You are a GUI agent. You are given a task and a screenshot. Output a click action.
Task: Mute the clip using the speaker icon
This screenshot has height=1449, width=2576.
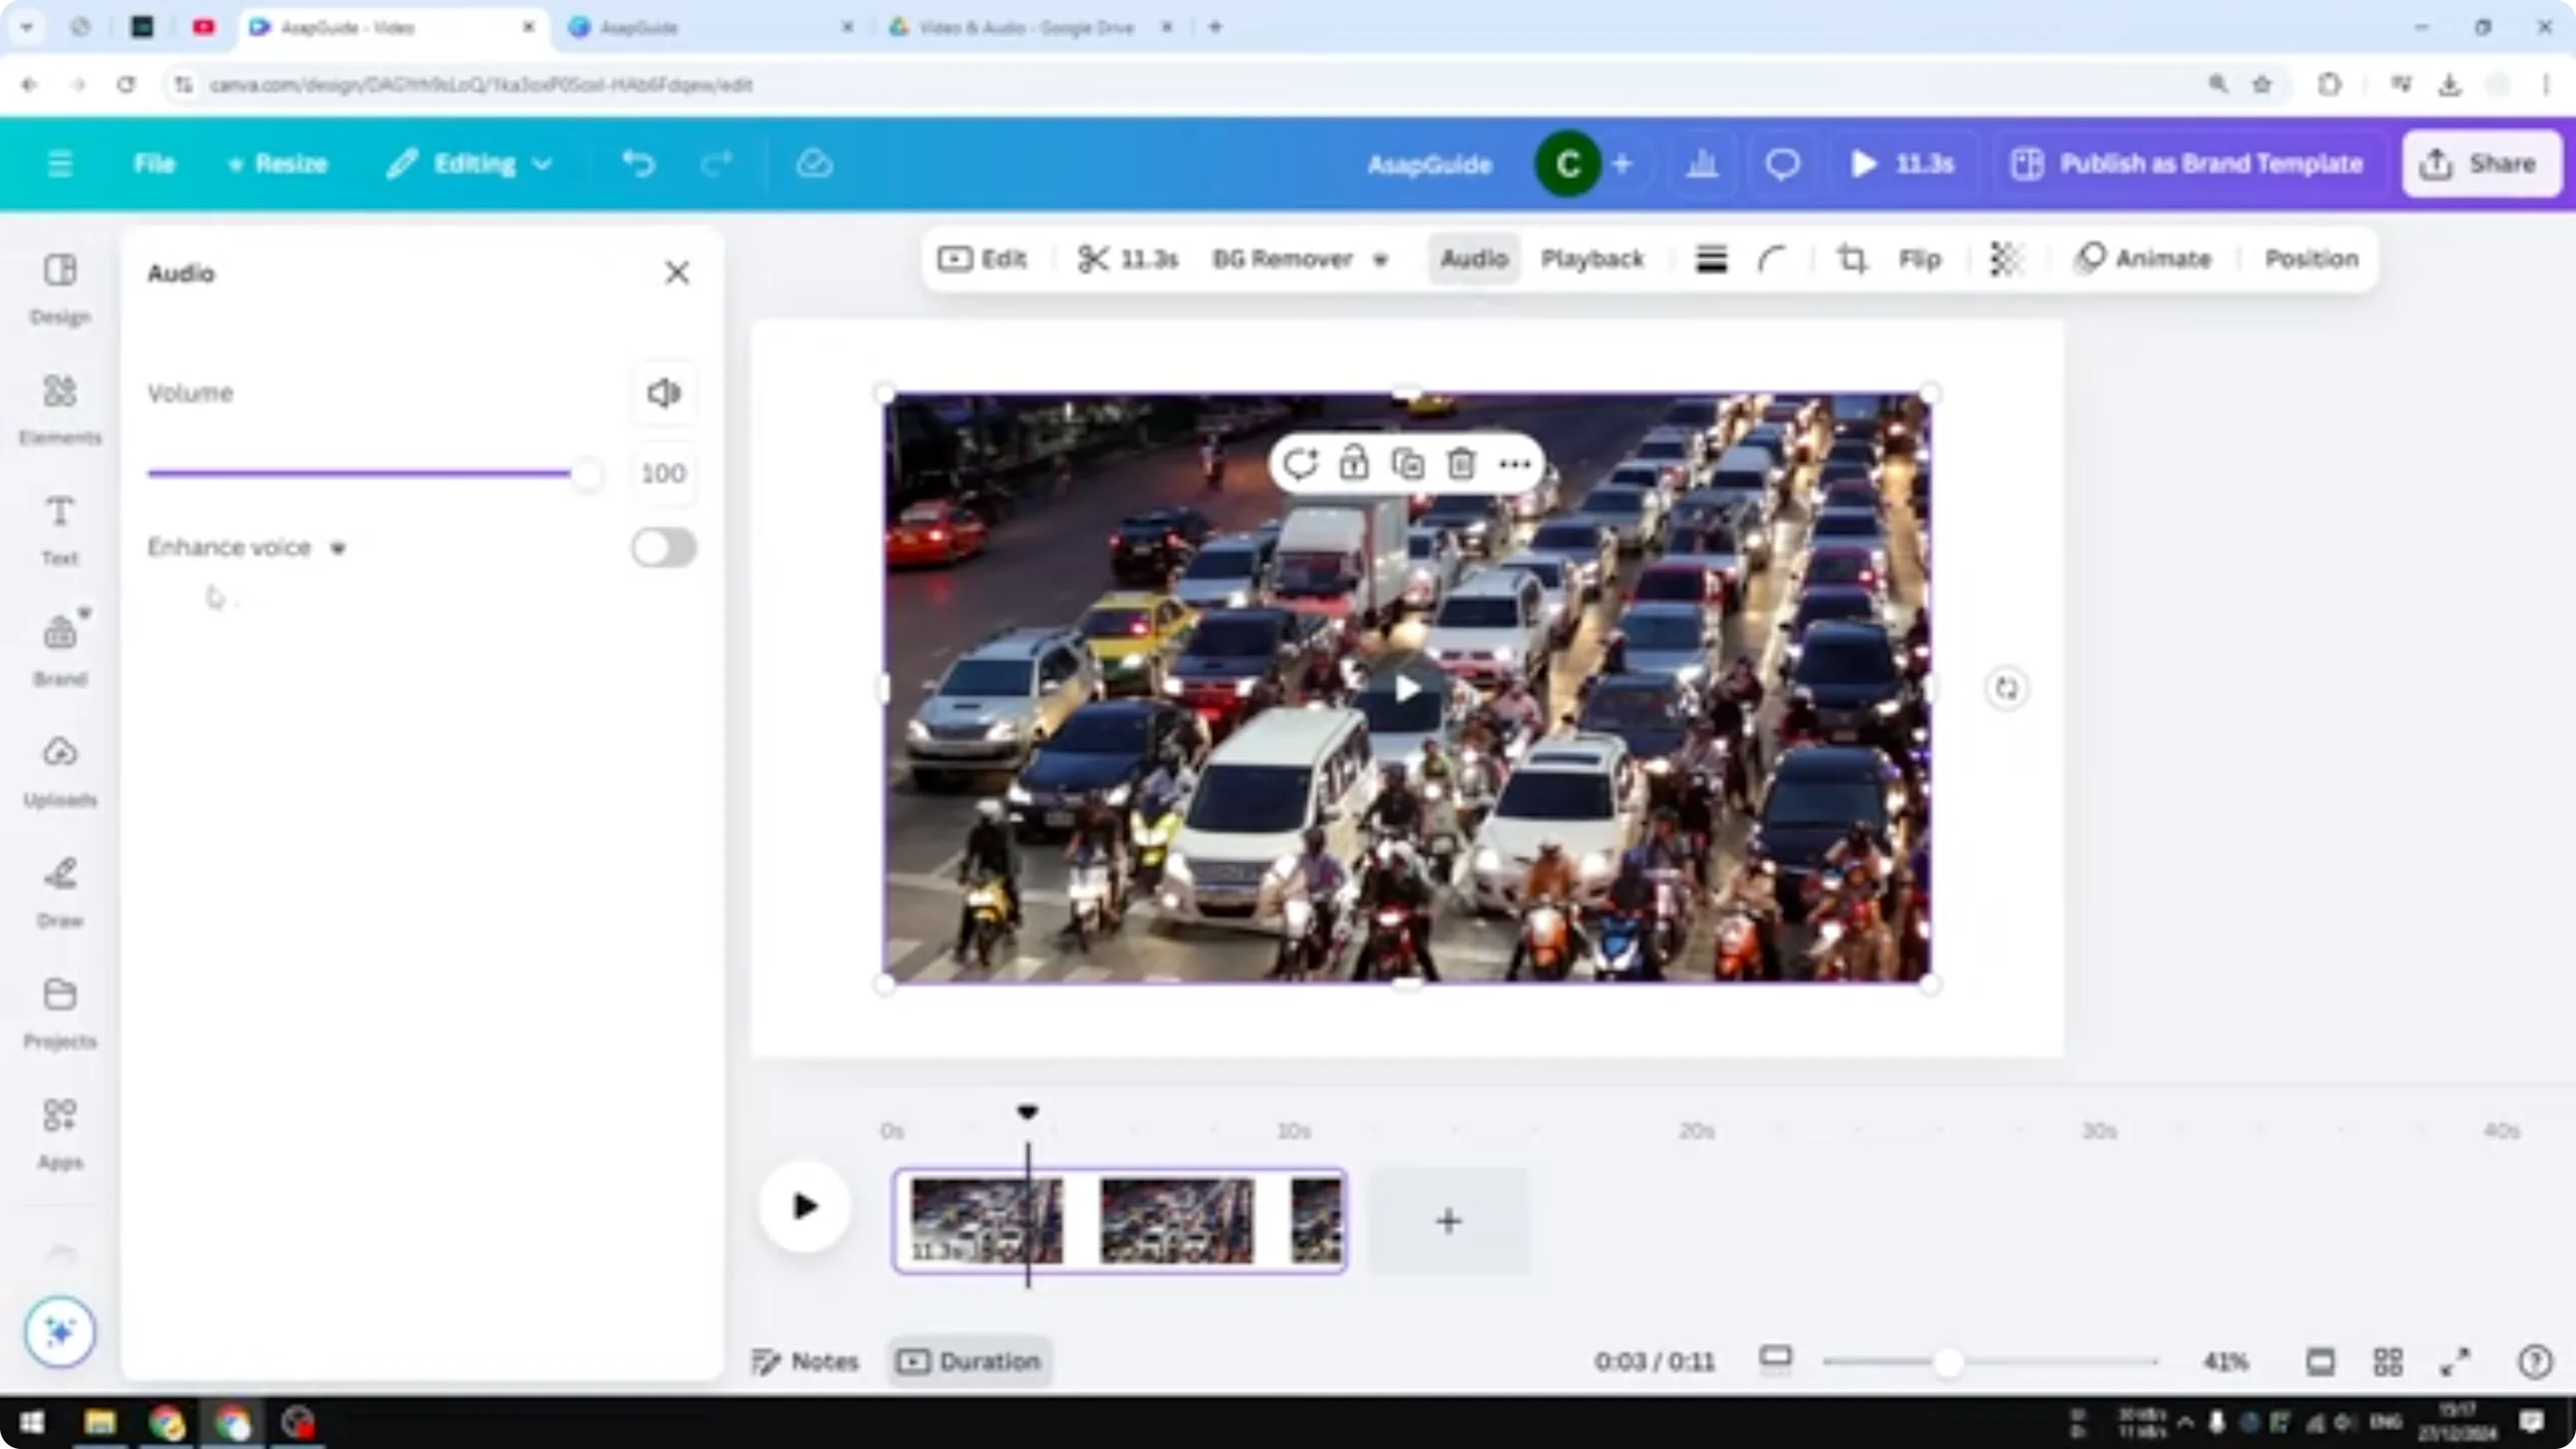click(663, 392)
